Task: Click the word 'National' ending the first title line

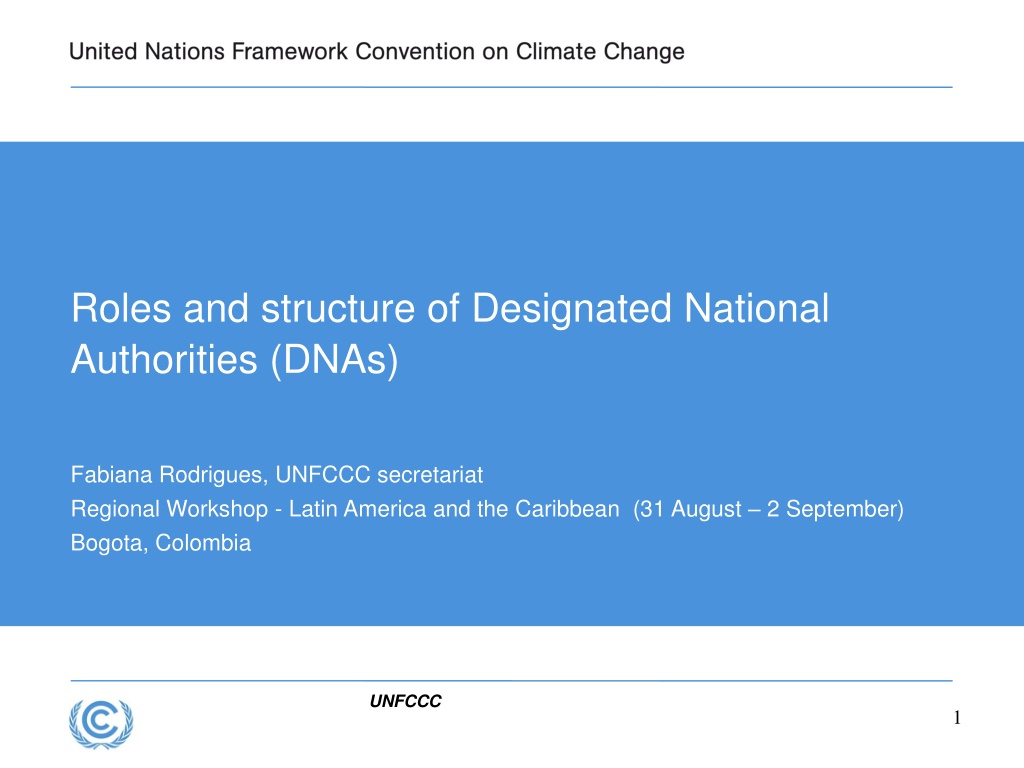Action: tap(756, 308)
